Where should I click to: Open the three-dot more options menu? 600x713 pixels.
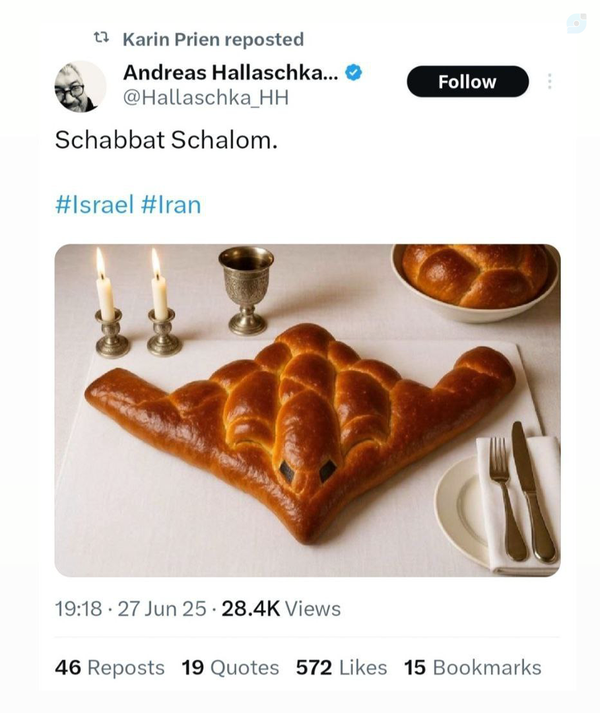pos(549,82)
